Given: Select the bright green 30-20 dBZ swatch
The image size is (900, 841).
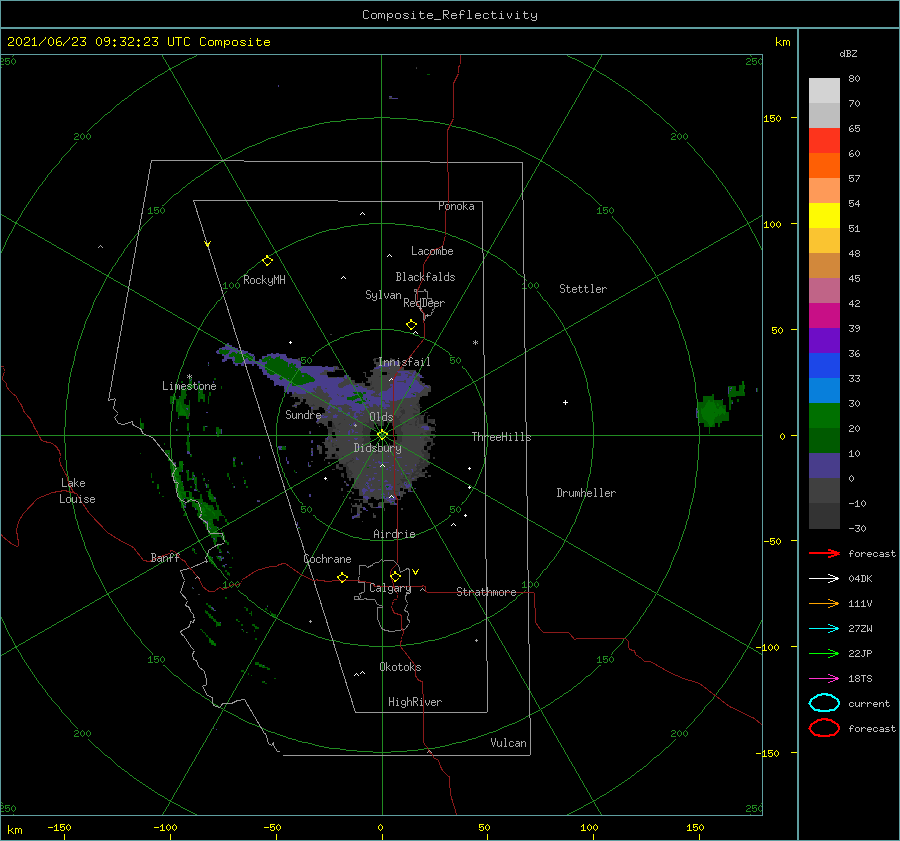Looking at the screenshot, I should click(824, 416).
